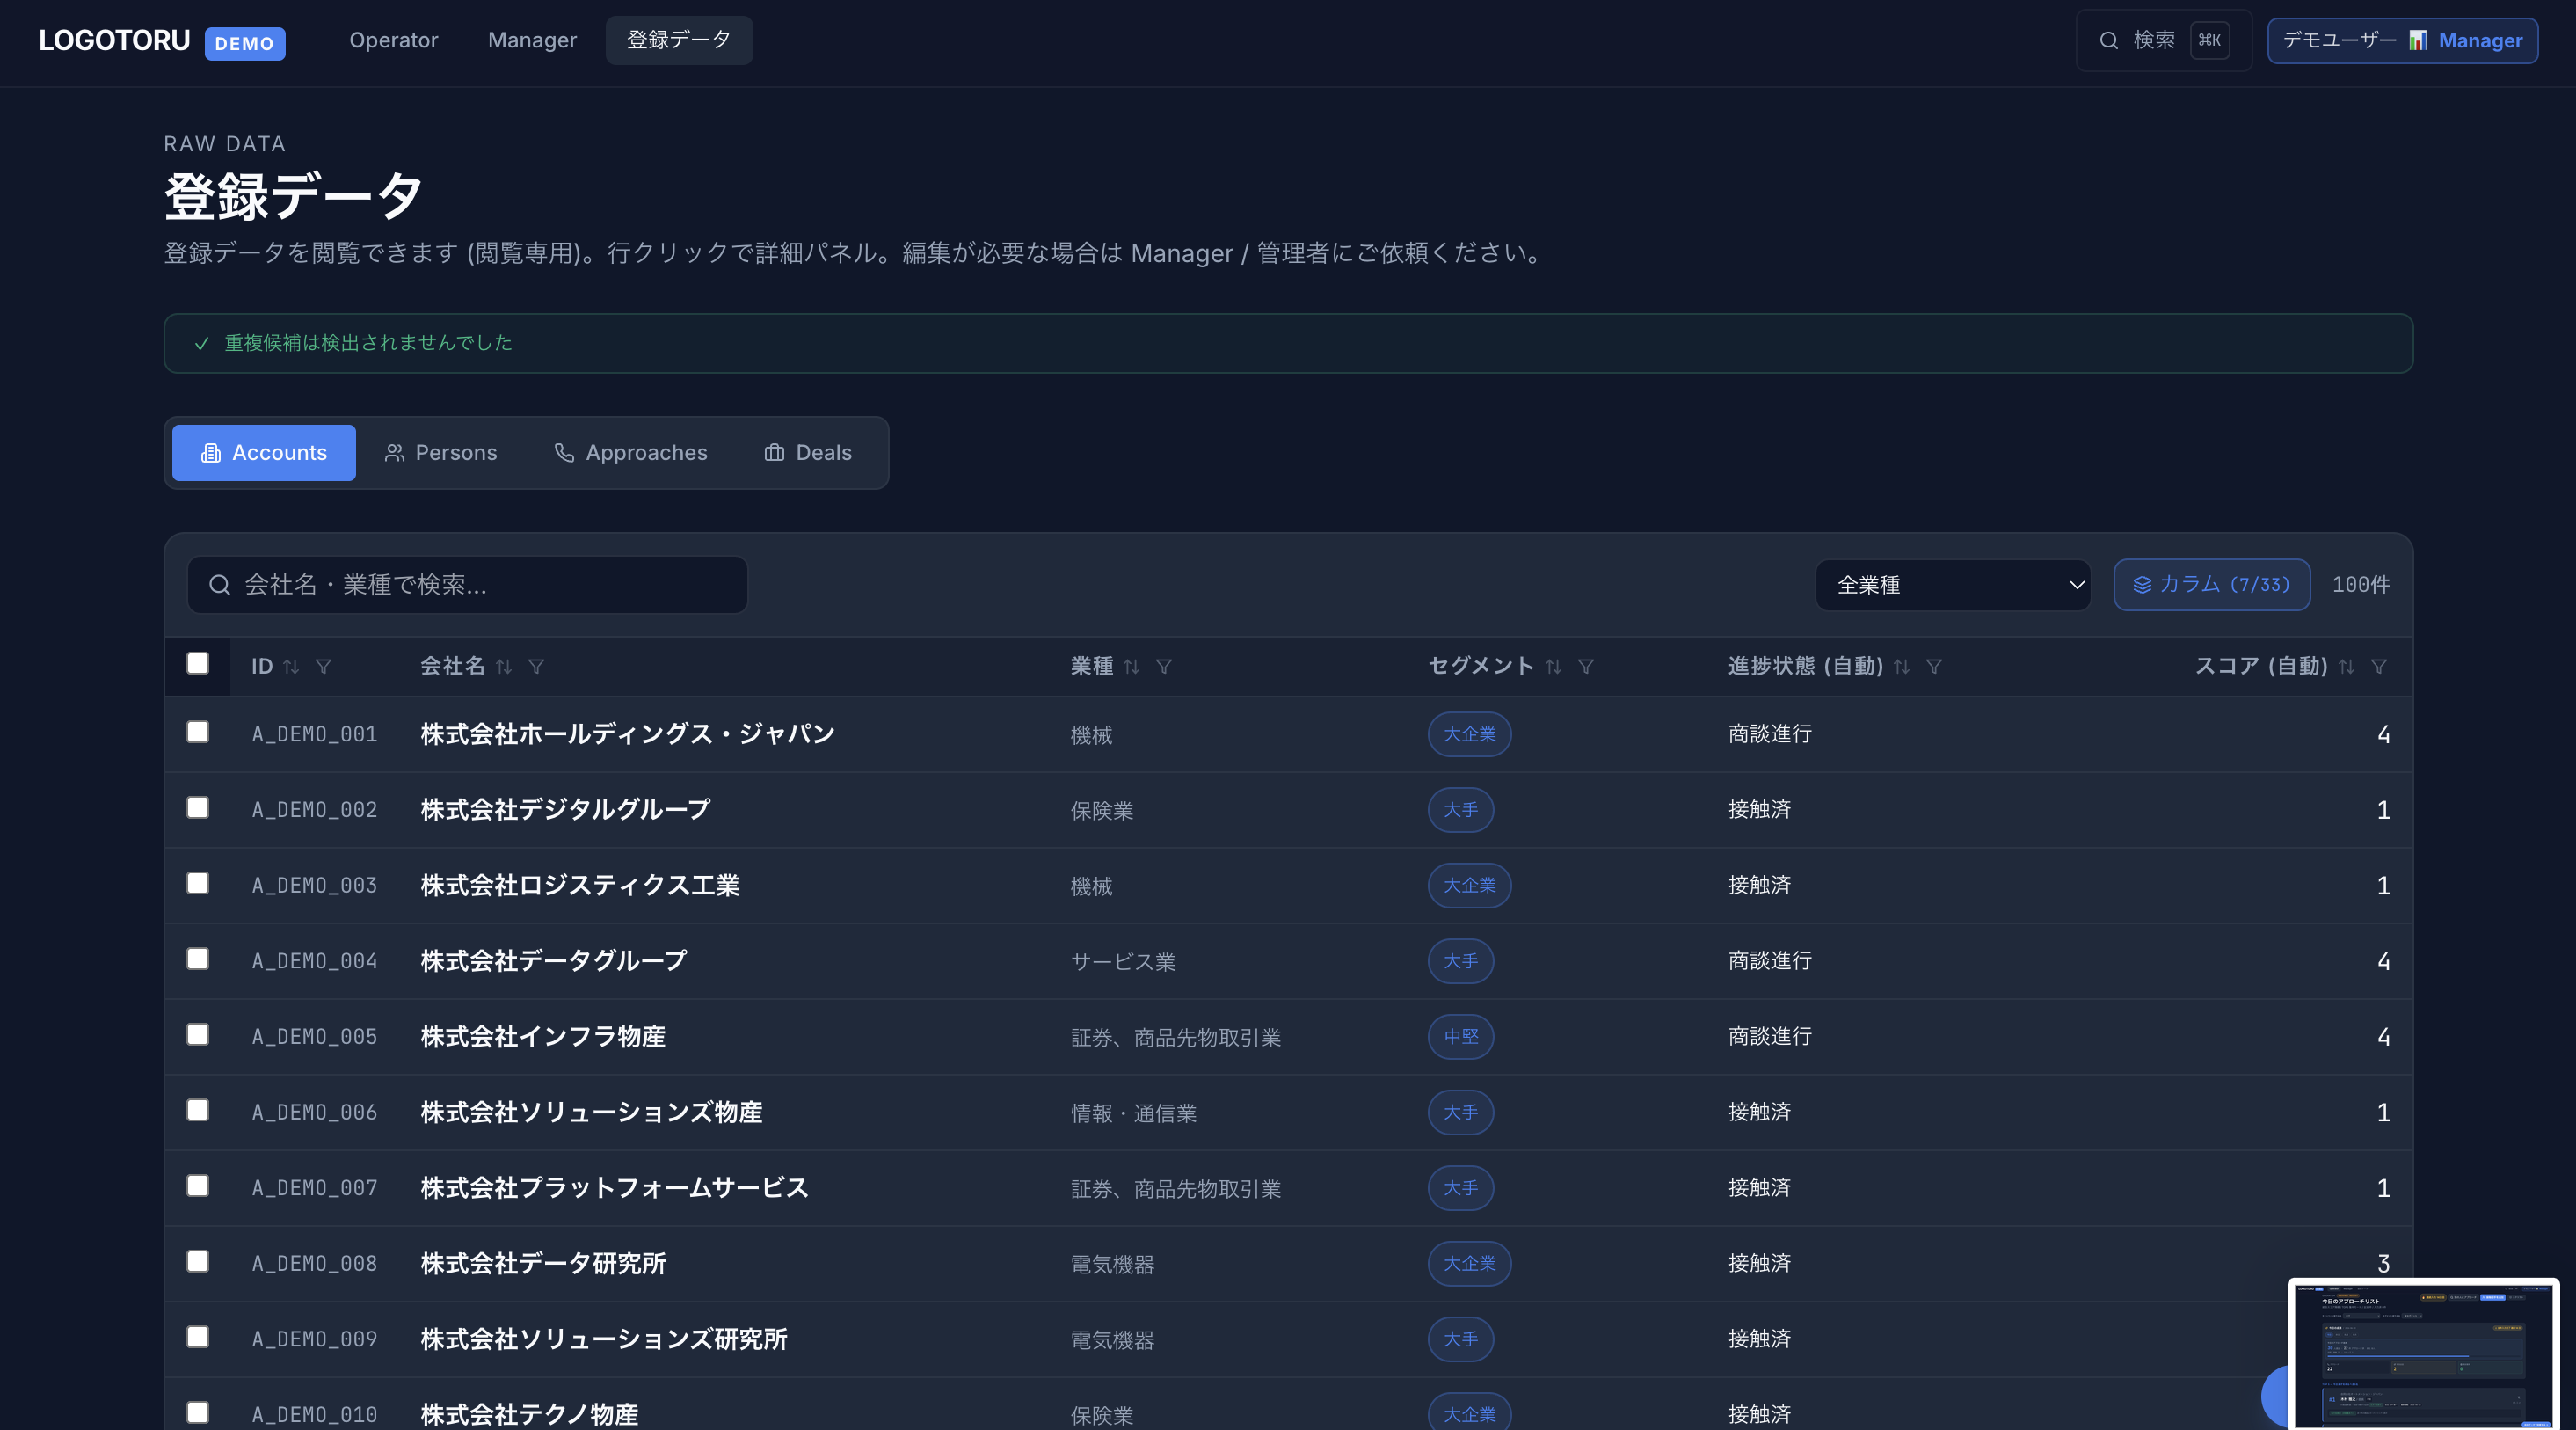This screenshot has width=2576, height=1430.
Task: Check row A_DEMO_004 checkbox
Action: point(198,958)
